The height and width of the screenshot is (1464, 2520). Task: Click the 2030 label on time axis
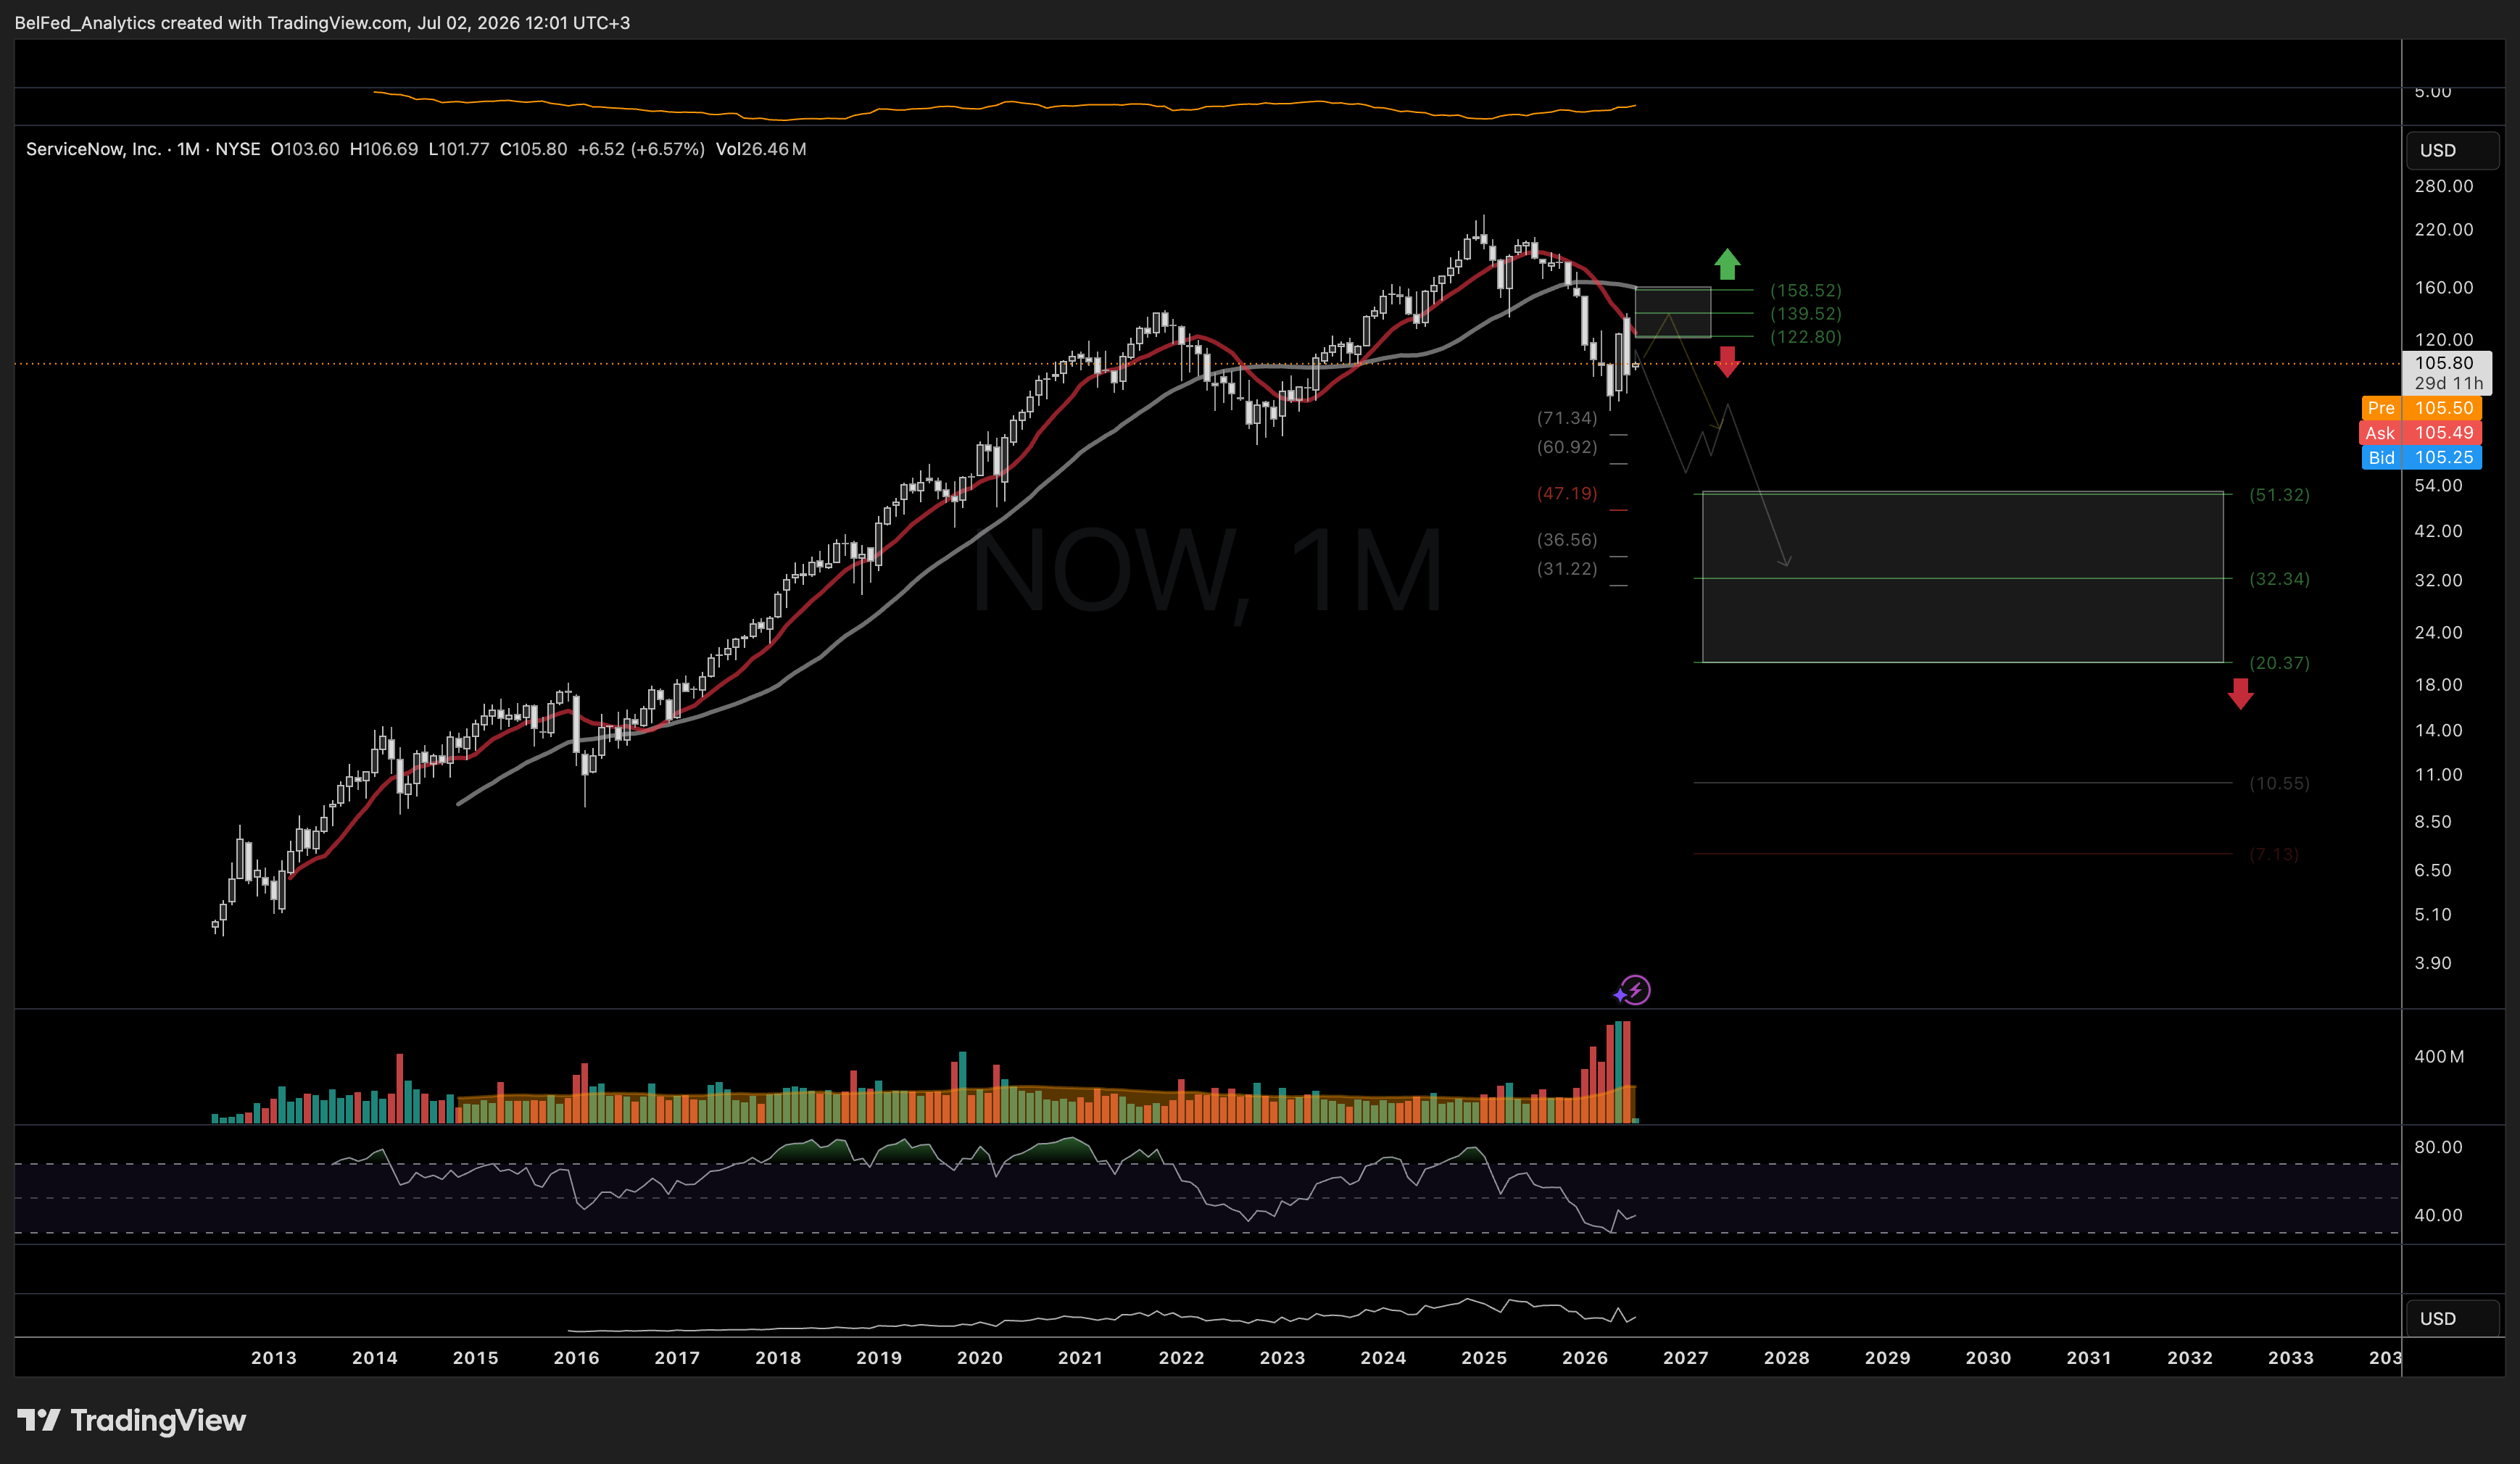1988,1357
